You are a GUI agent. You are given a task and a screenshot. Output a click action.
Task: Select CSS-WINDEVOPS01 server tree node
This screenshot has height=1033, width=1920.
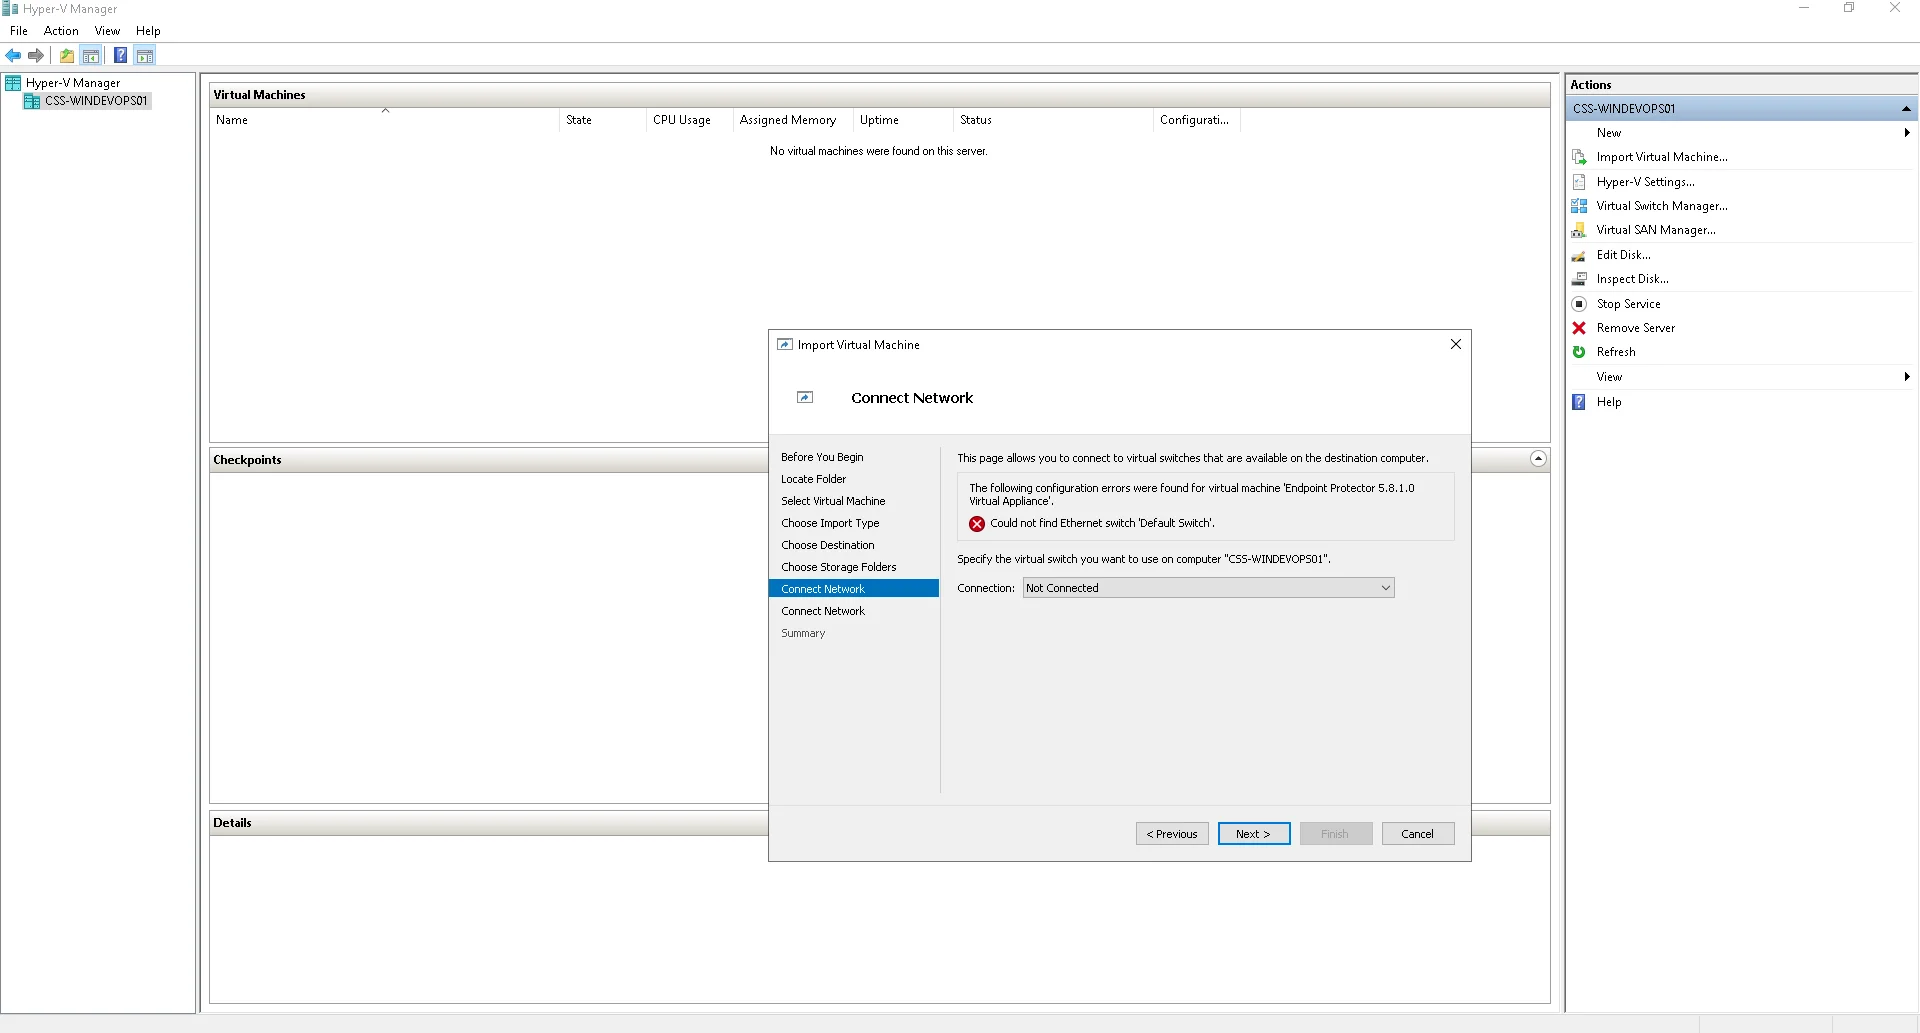tap(96, 101)
